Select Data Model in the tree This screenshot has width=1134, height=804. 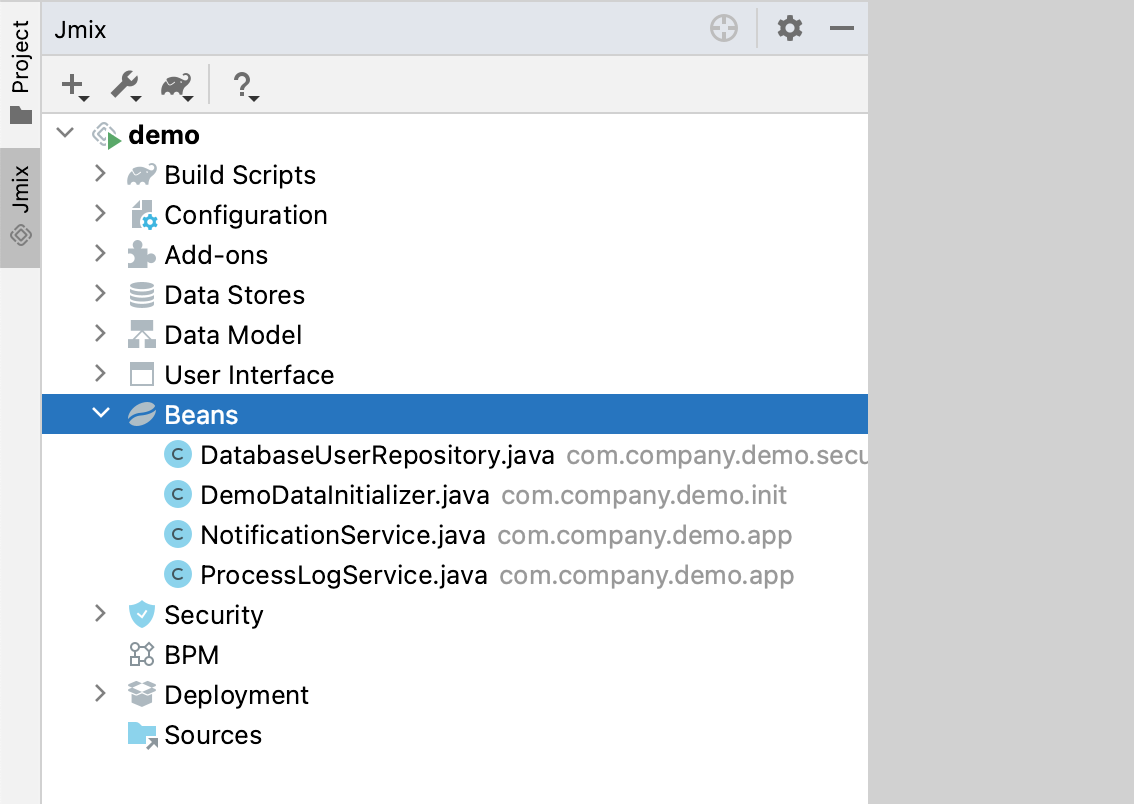(x=233, y=335)
